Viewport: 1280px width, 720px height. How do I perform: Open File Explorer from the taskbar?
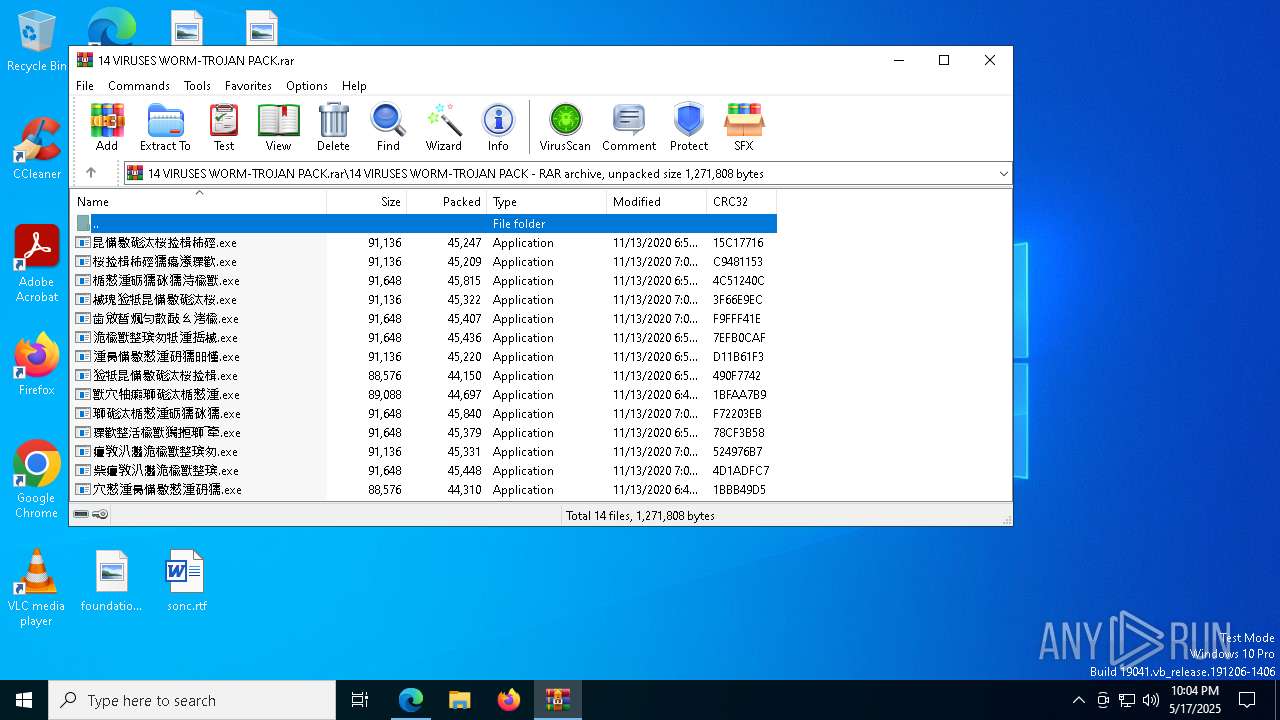pyautogui.click(x=460, y=700)
